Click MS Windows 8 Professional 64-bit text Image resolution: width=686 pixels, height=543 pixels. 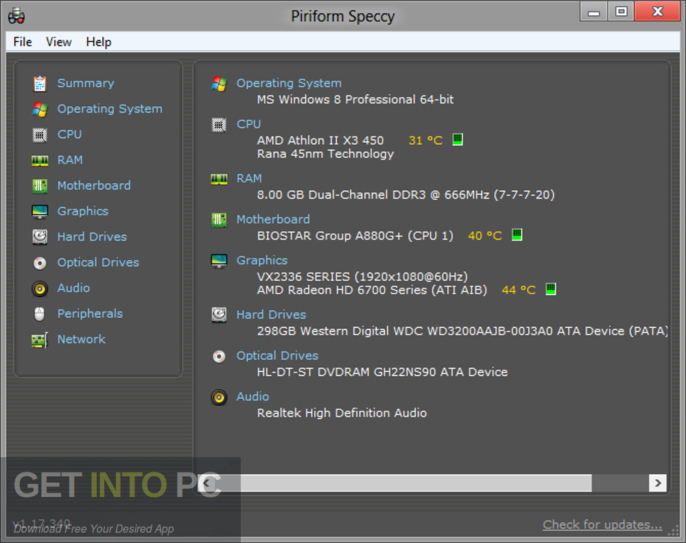355,99
